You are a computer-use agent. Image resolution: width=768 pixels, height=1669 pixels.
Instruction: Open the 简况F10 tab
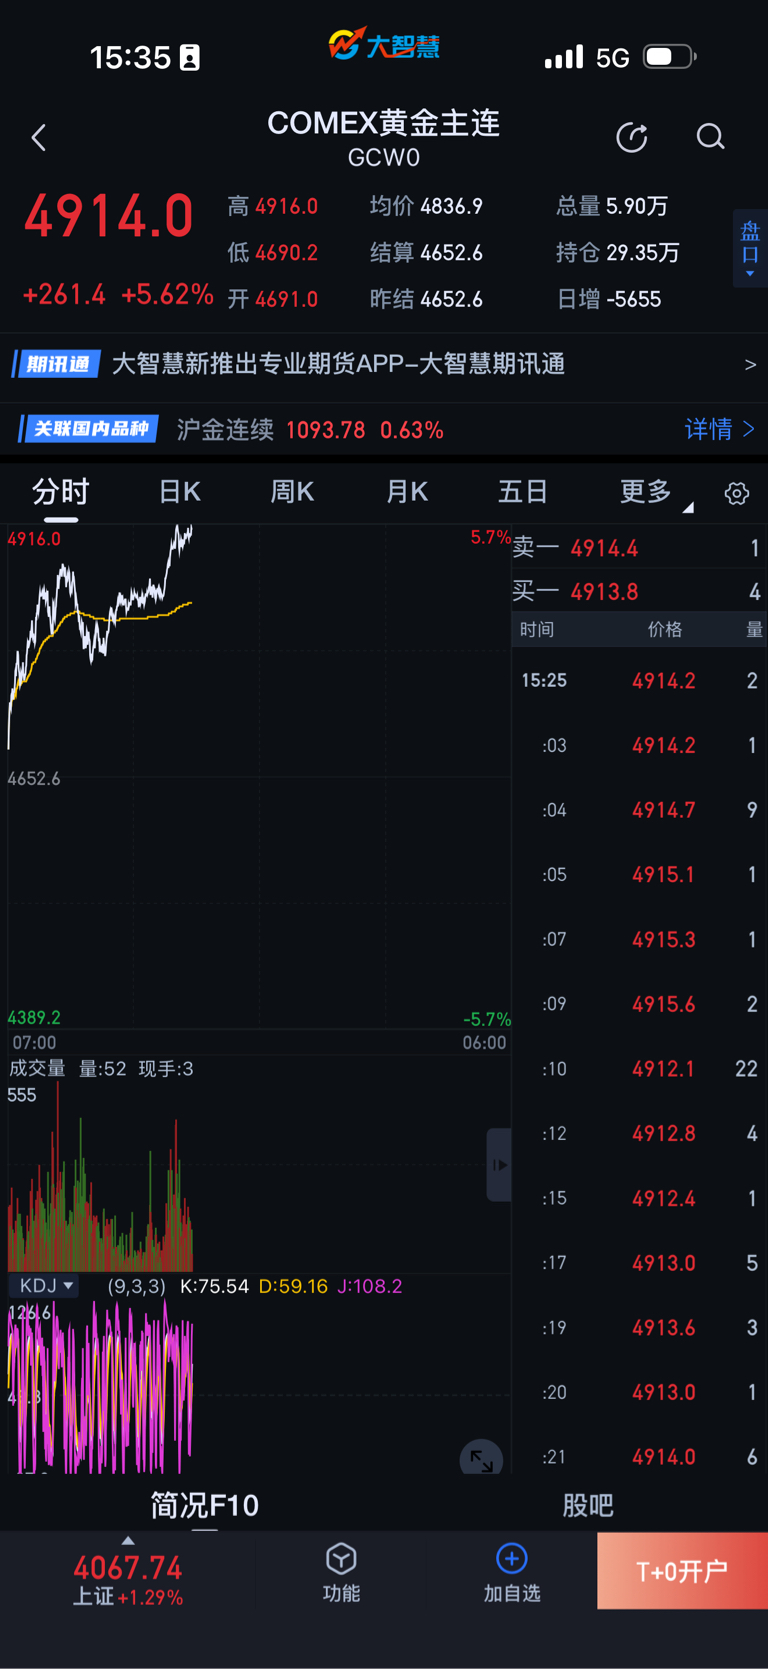tap(204, 1505)
